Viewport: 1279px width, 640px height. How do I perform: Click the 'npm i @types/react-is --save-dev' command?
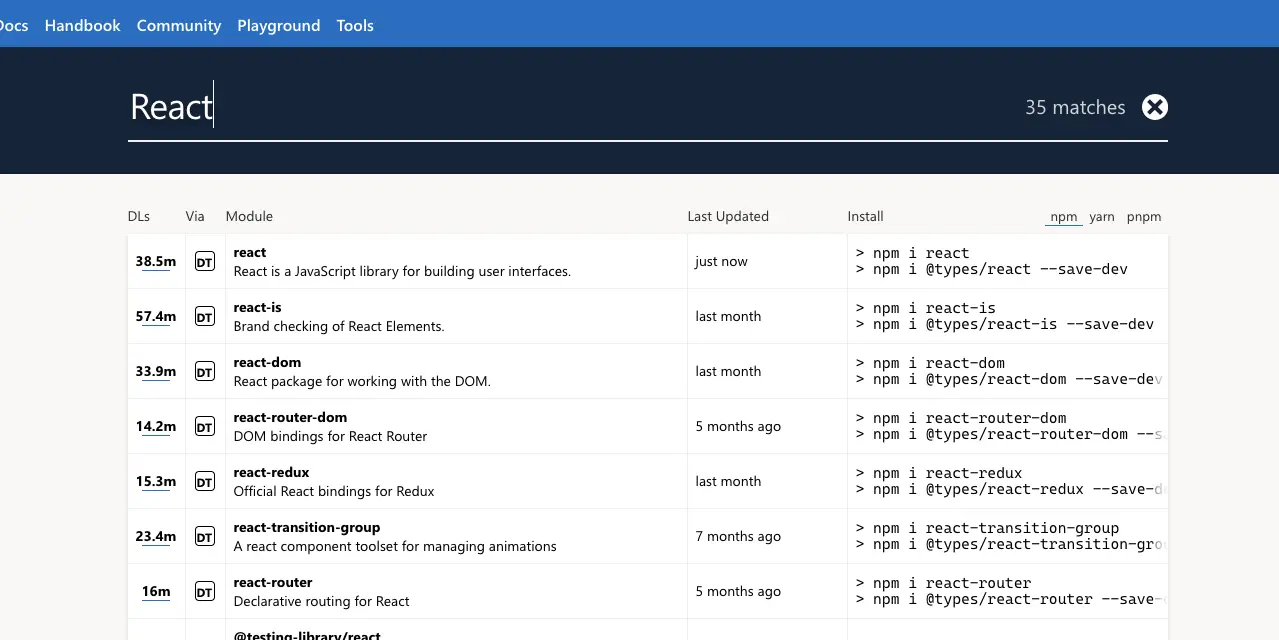click(1005, 324)
